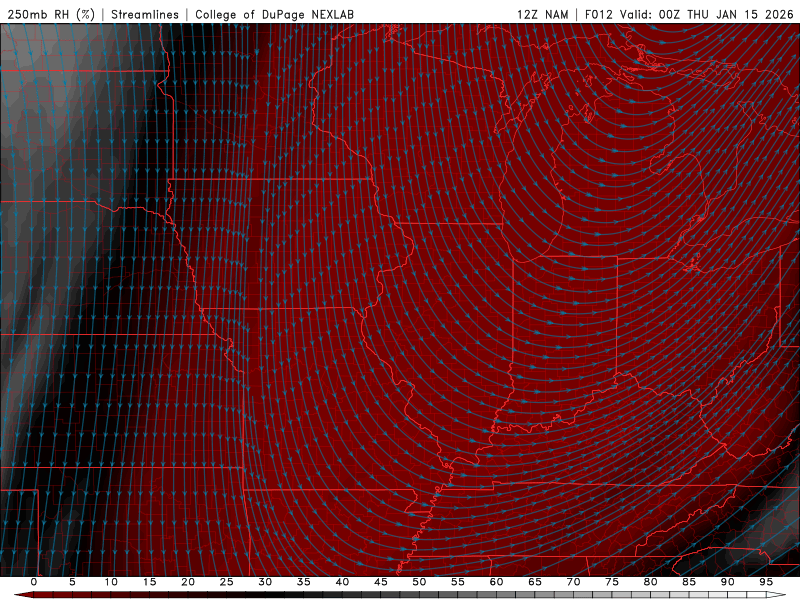
Task: Click the colorbar tick label "65"
Action: click(x=535, y=582)
